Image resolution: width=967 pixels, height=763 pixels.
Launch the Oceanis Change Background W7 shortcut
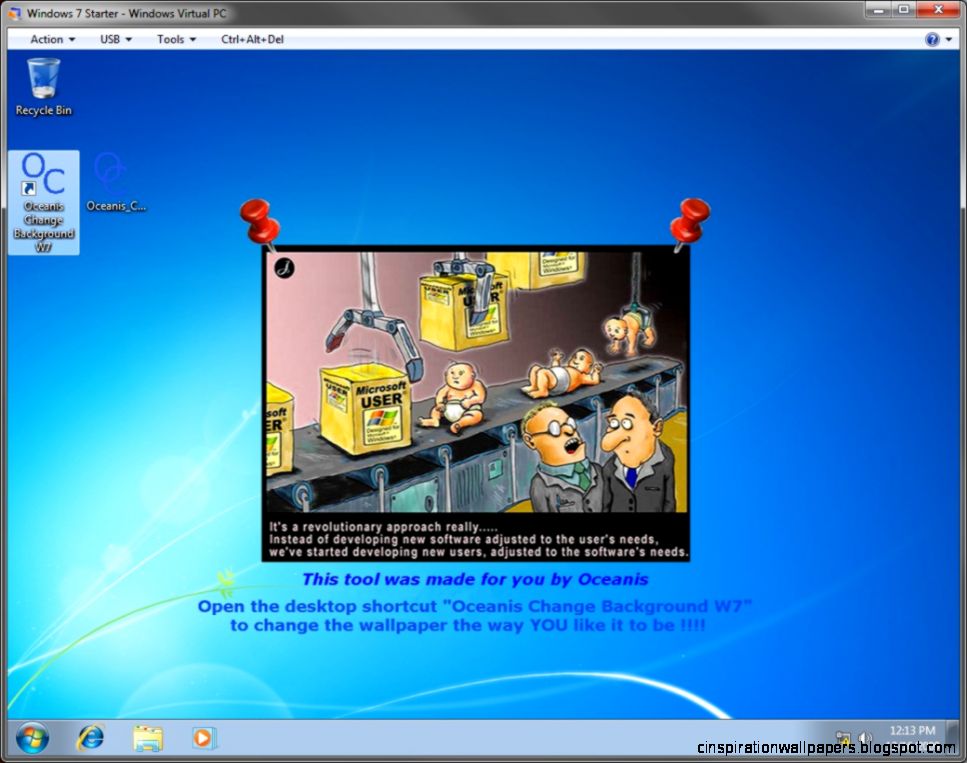point(42,175)
